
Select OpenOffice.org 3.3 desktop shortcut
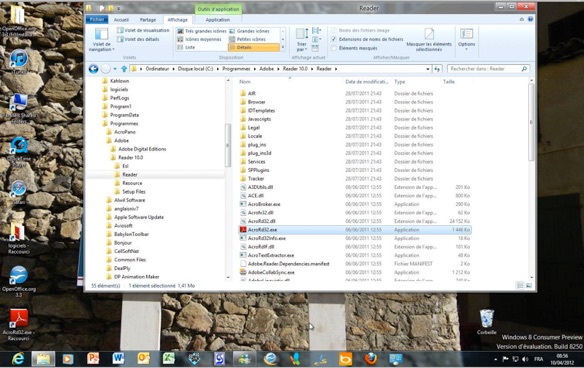point(19,282)
